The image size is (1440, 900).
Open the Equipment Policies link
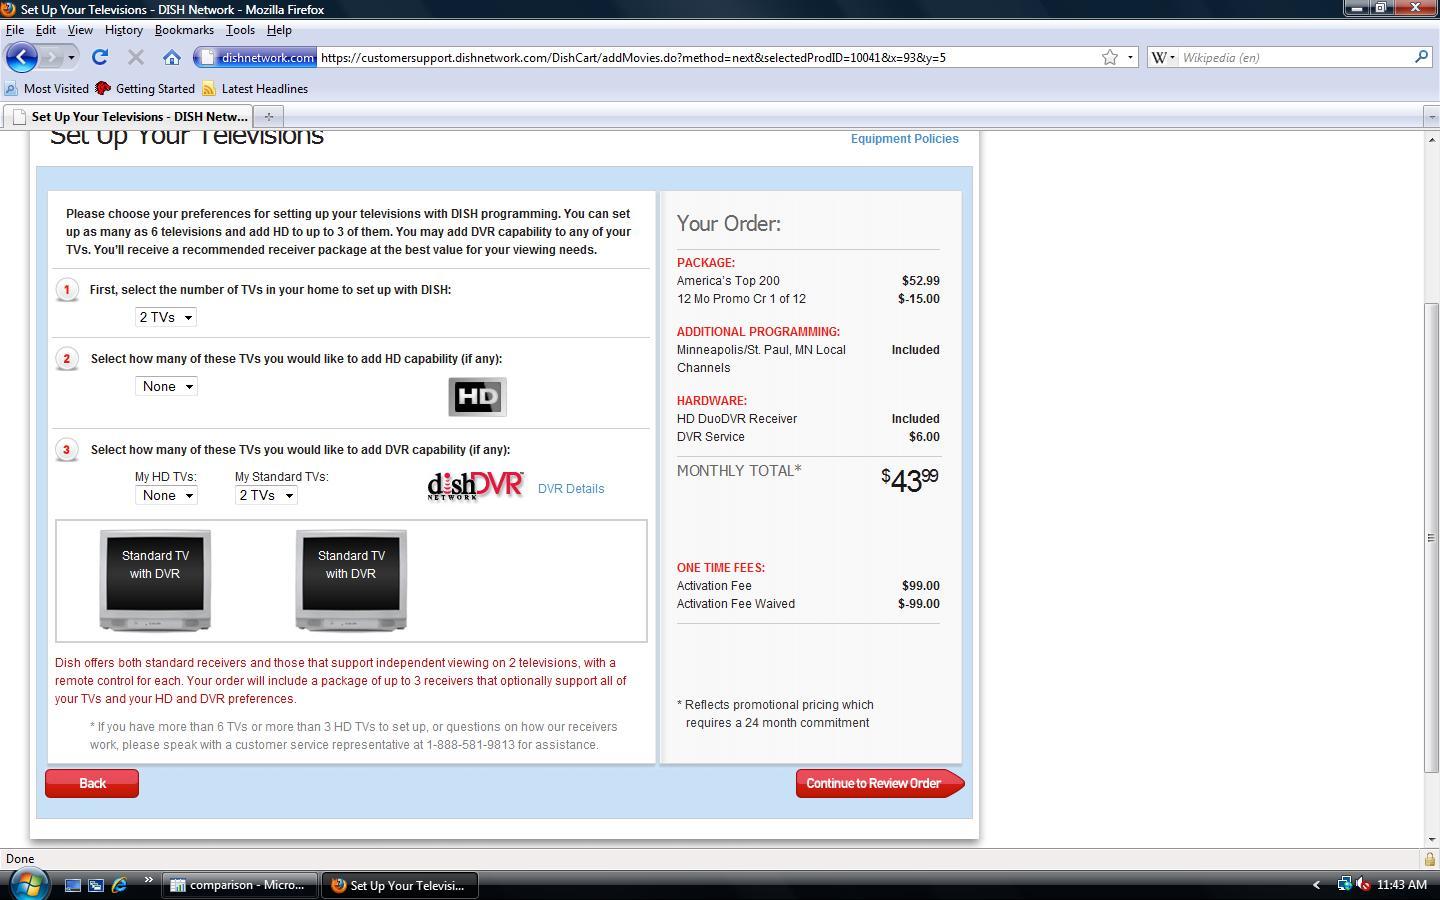(904, 139)
